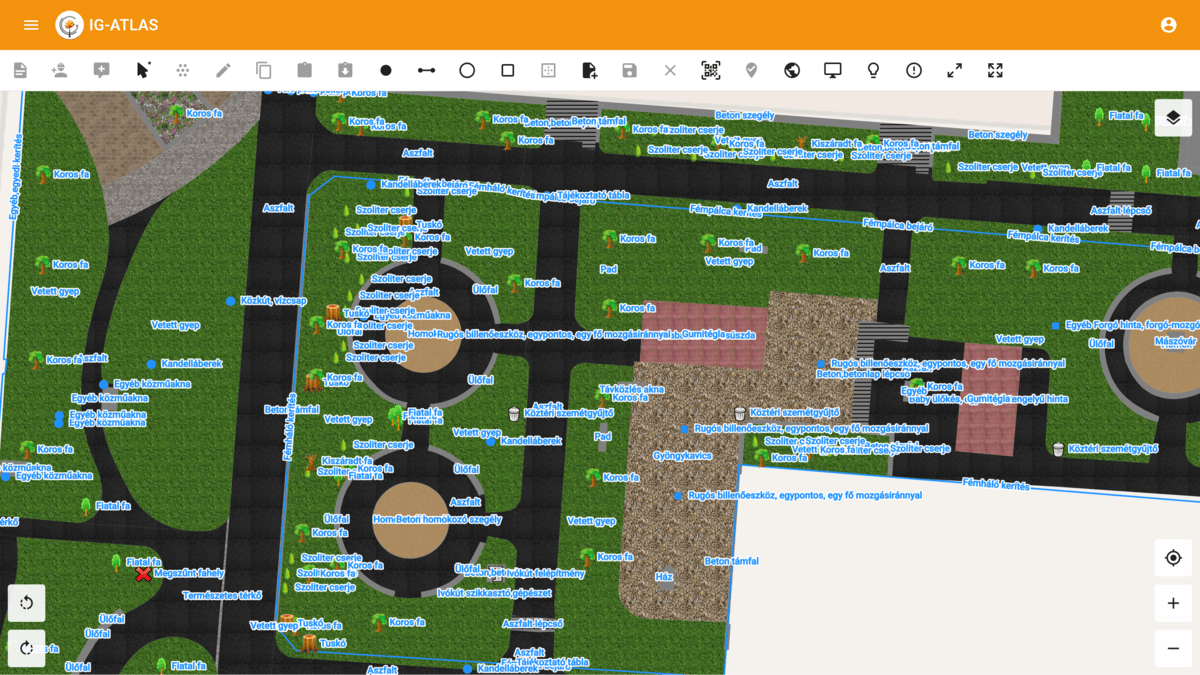Open the QR code scanner
This screenshot has height=675, width=1200.
coord(710,71)
